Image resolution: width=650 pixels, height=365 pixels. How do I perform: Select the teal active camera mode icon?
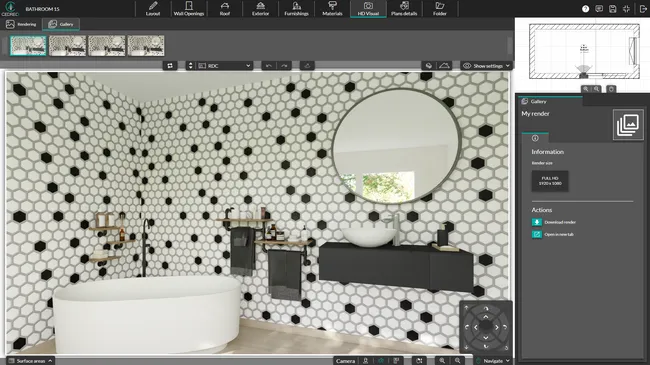click(381, 361)
